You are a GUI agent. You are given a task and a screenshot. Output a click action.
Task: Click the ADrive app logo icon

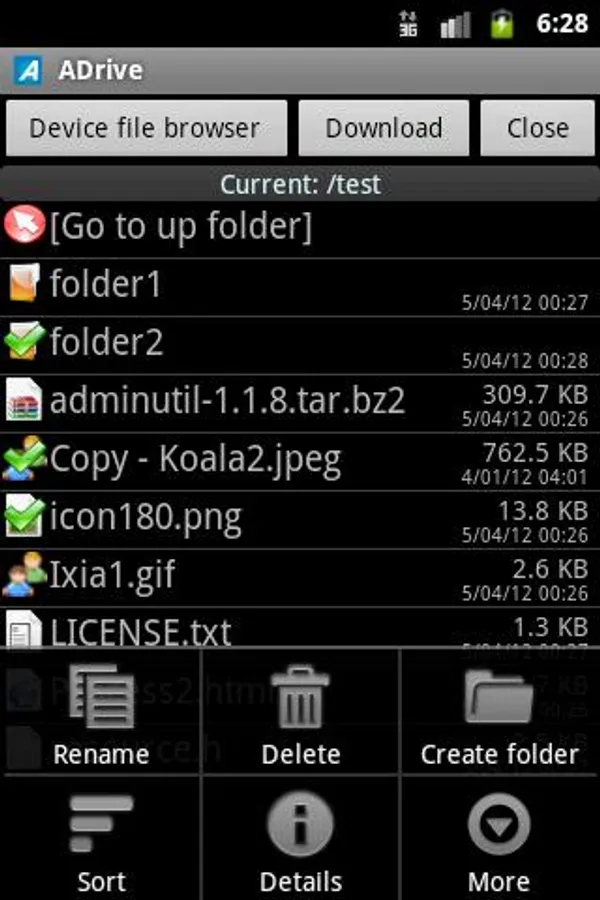(28, 71)
